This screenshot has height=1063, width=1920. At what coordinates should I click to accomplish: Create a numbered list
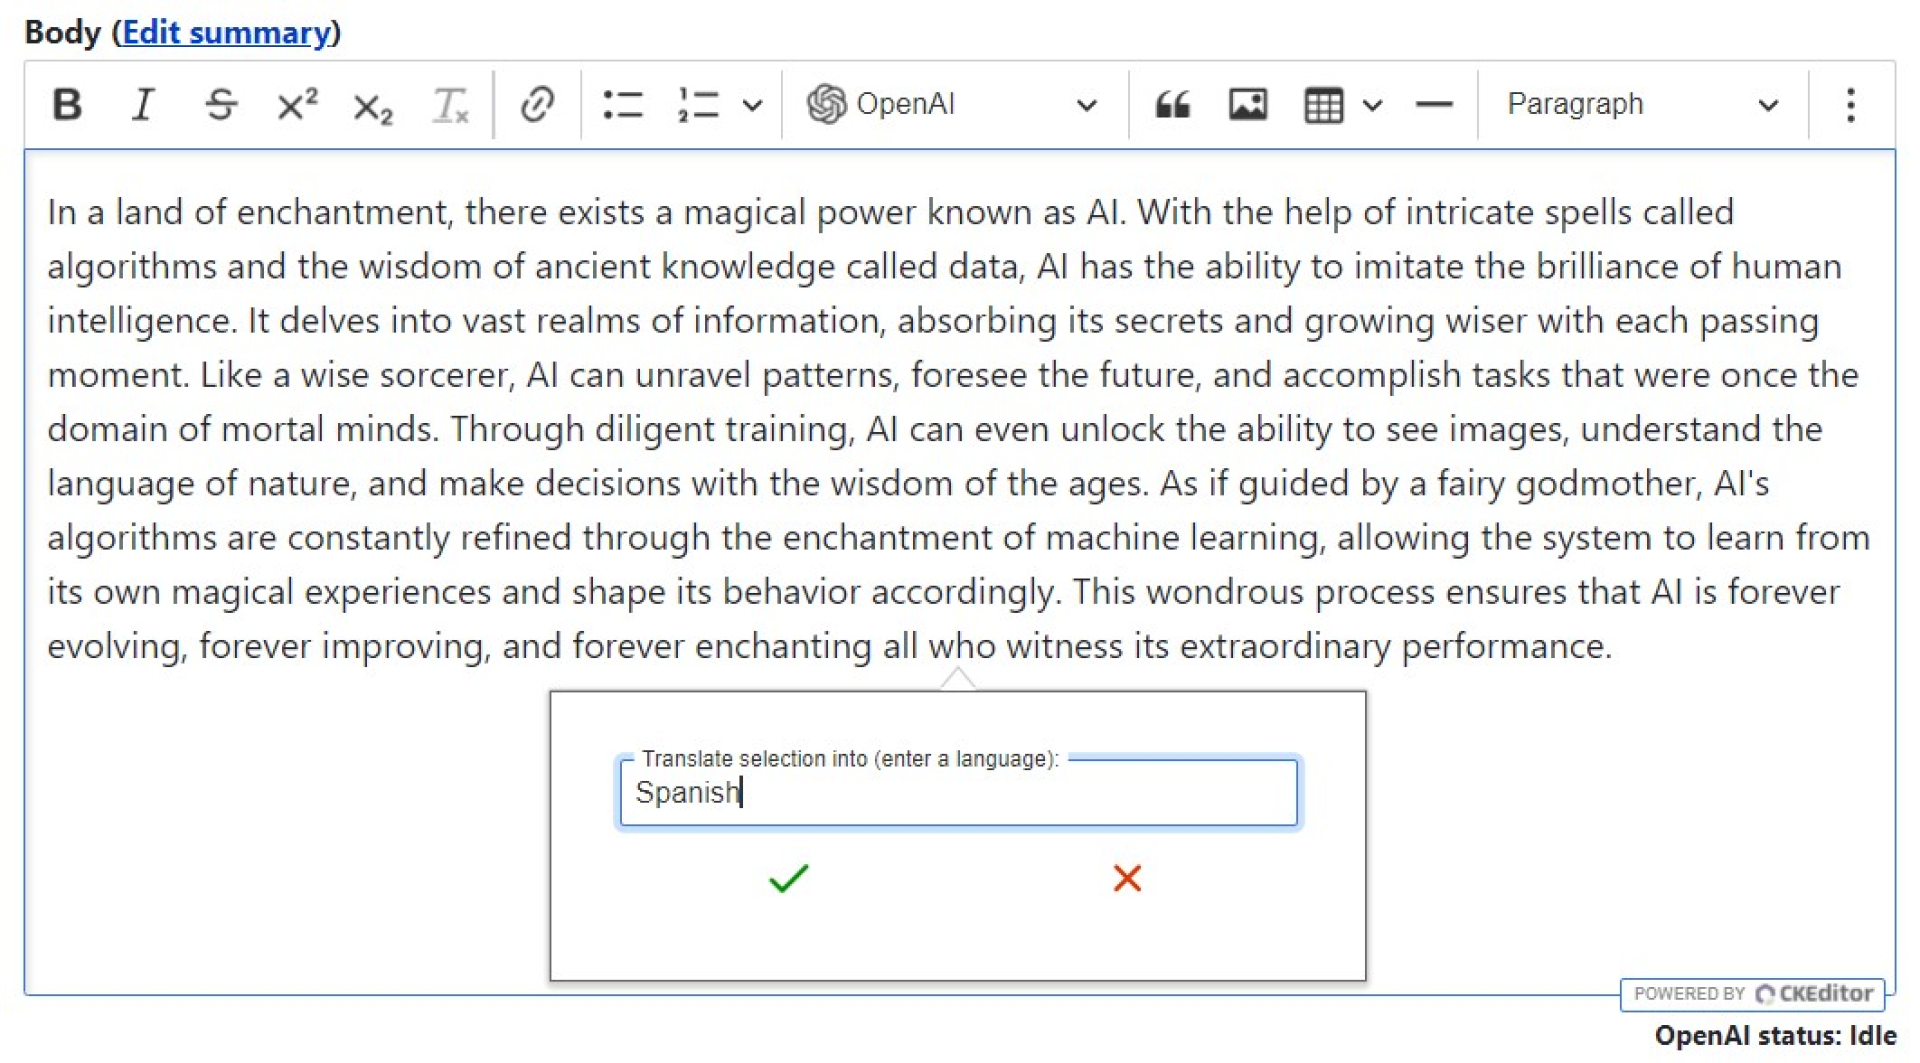click(698, 104)
